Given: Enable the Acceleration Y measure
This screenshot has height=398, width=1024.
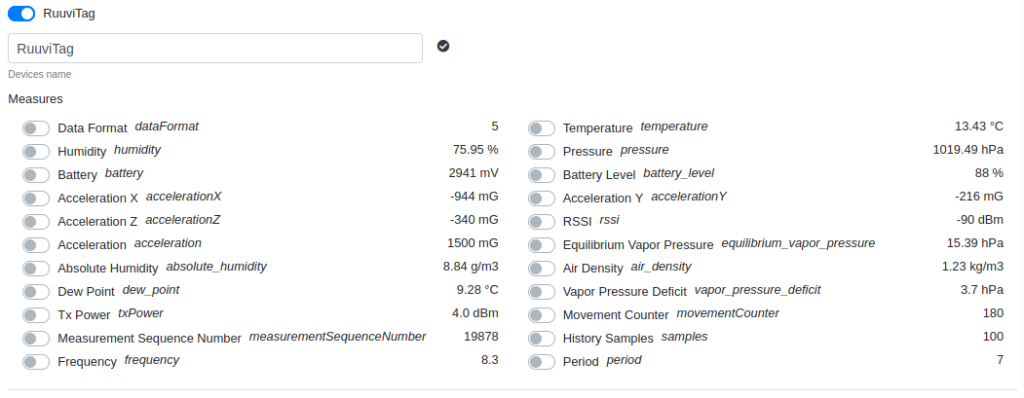Looking at the screenshot, I should point(541,198).
